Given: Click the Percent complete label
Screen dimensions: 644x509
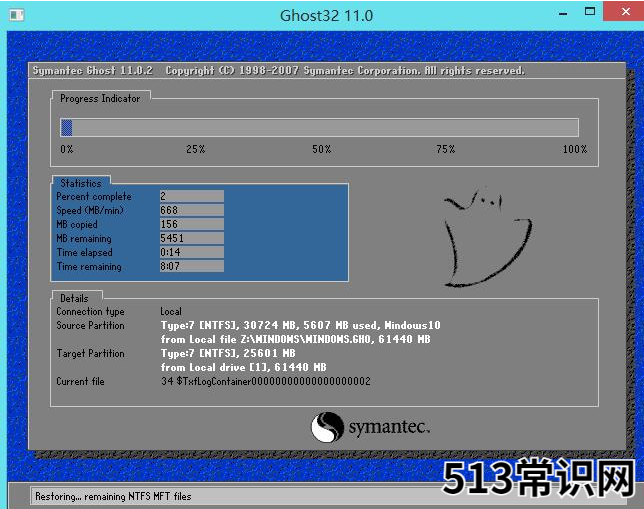Looking at the screenshot, I should (94, 197).
